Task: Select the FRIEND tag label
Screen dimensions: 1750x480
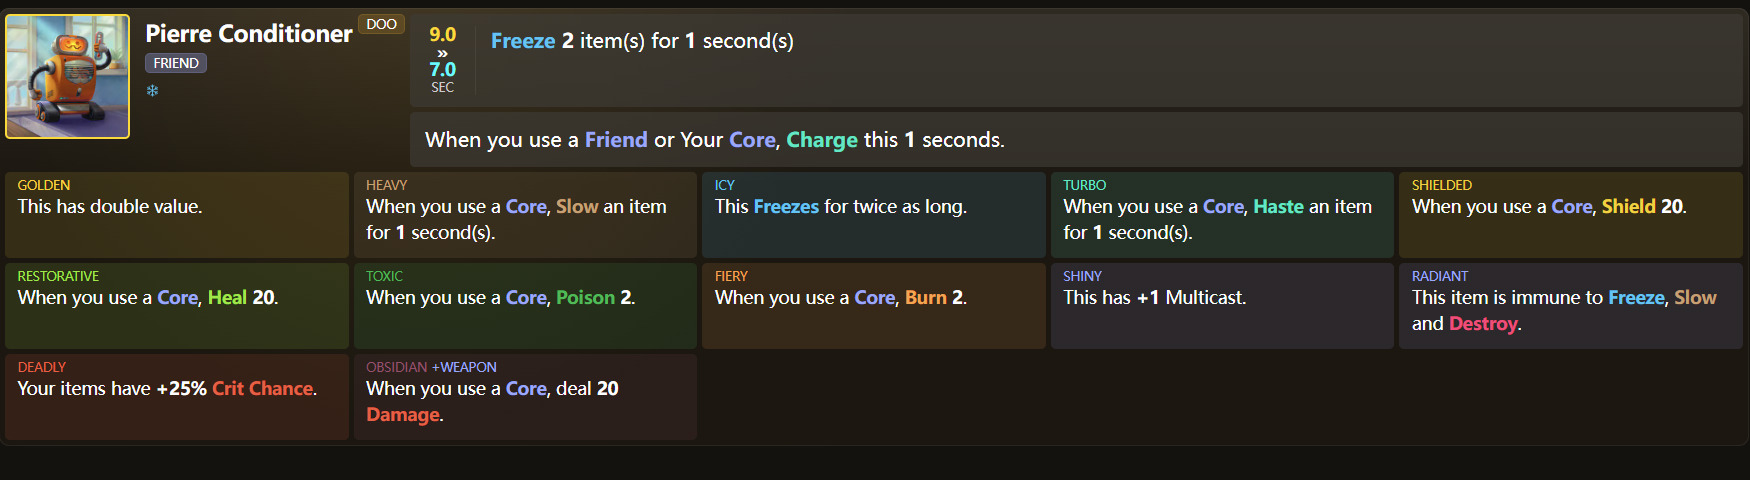Action: [176, 63]
